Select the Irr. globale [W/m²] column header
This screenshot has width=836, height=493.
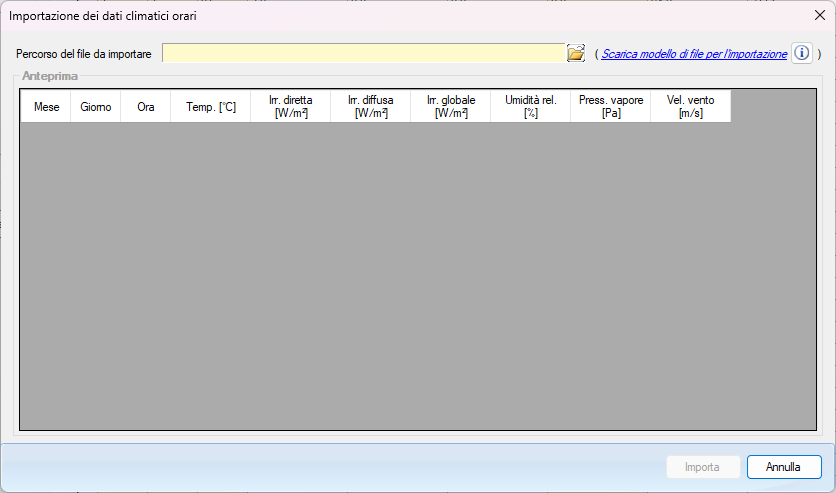[x=451, y=107]
